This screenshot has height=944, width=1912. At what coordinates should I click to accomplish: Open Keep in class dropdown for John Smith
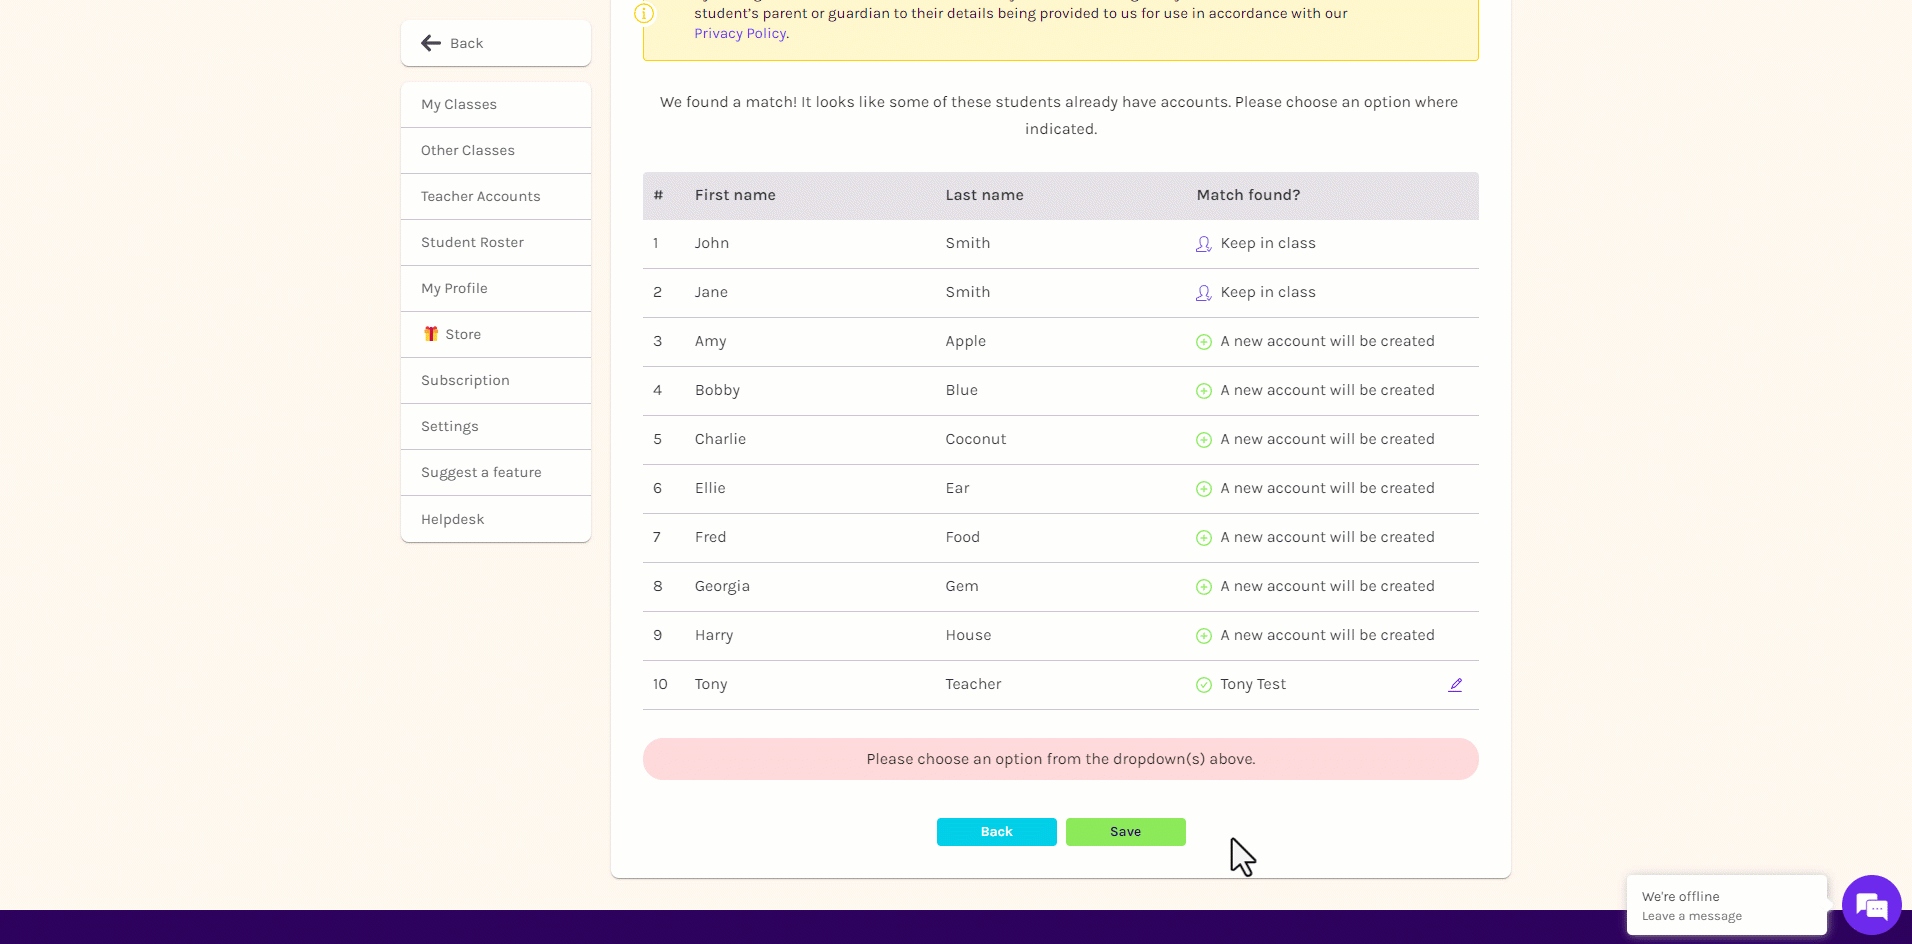[x=1268, y=243]
